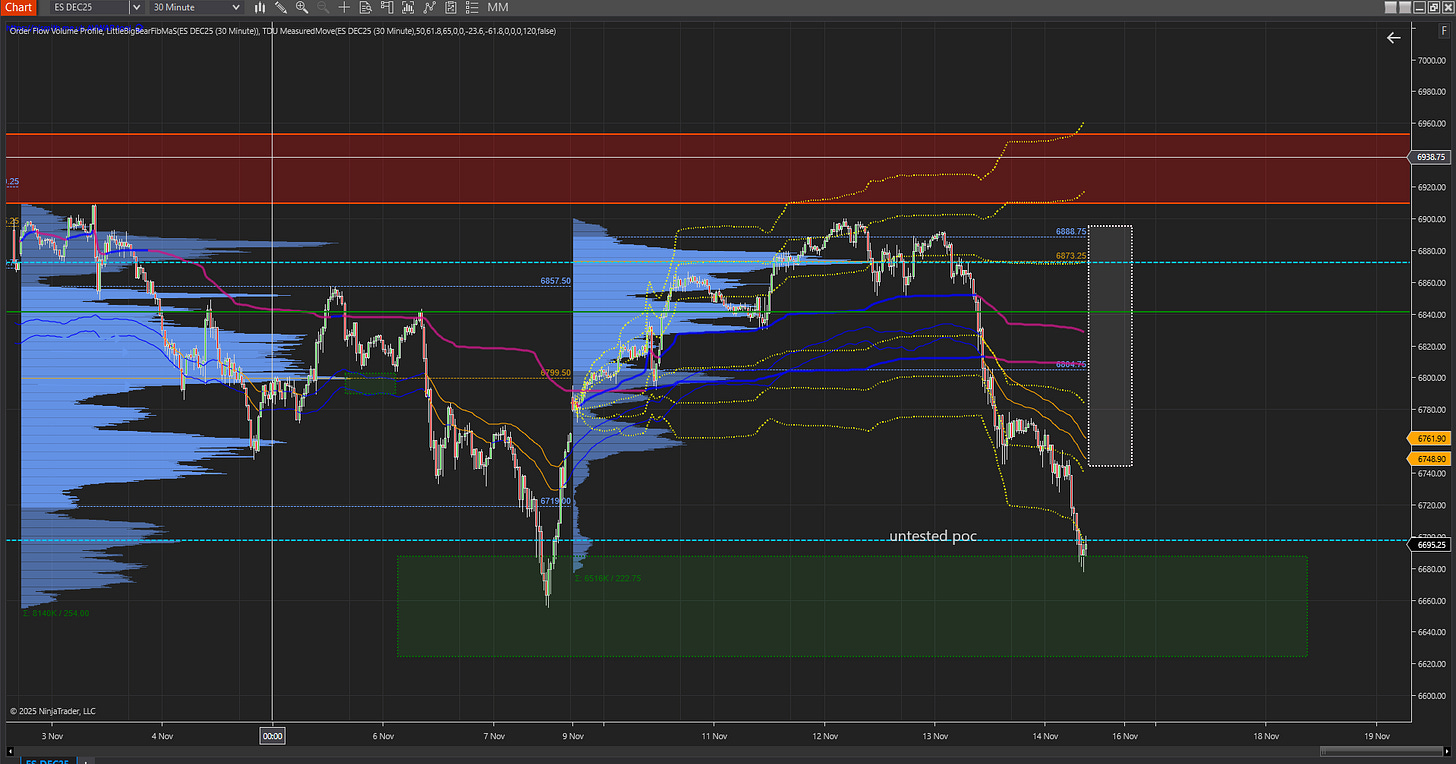This screenshot has height=764, width=1456.
Task: Click the 19 Nov date label
Action: pyautogui.click(x=1376, y=735)
